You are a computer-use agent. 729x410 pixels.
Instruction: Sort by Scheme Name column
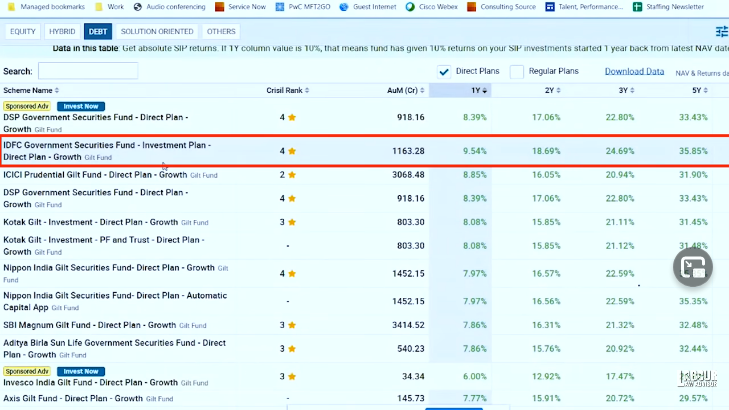click(31, 90)
